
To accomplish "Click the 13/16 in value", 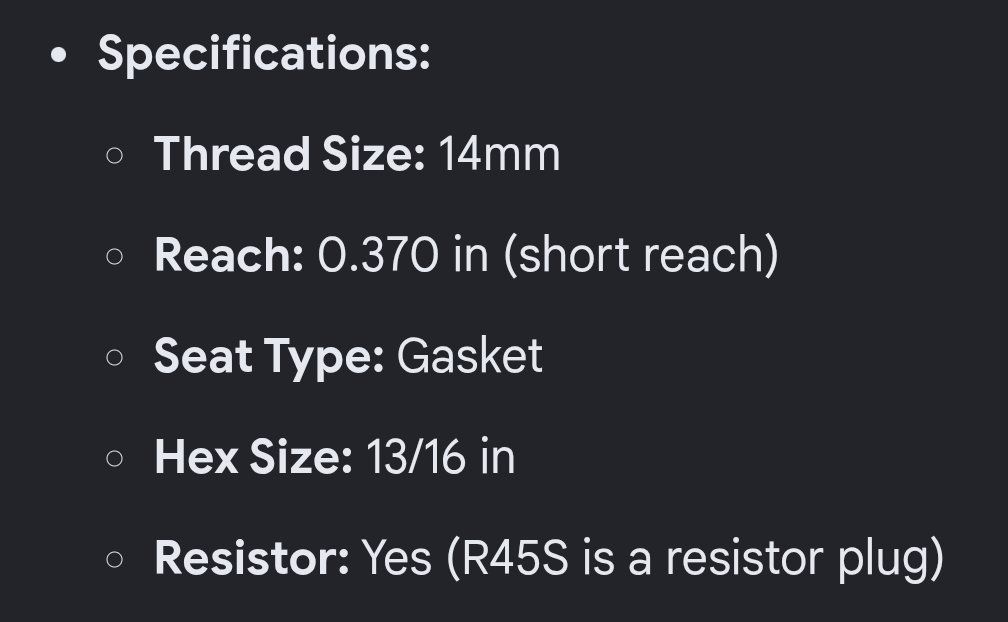I will point(441,457).
